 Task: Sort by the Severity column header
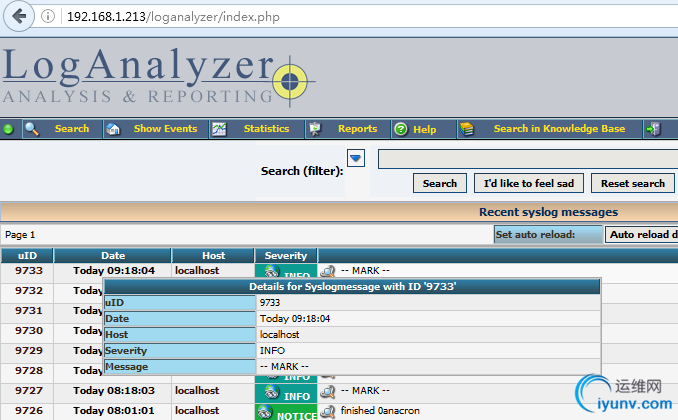pyautogui.click(x=286, y=256)
